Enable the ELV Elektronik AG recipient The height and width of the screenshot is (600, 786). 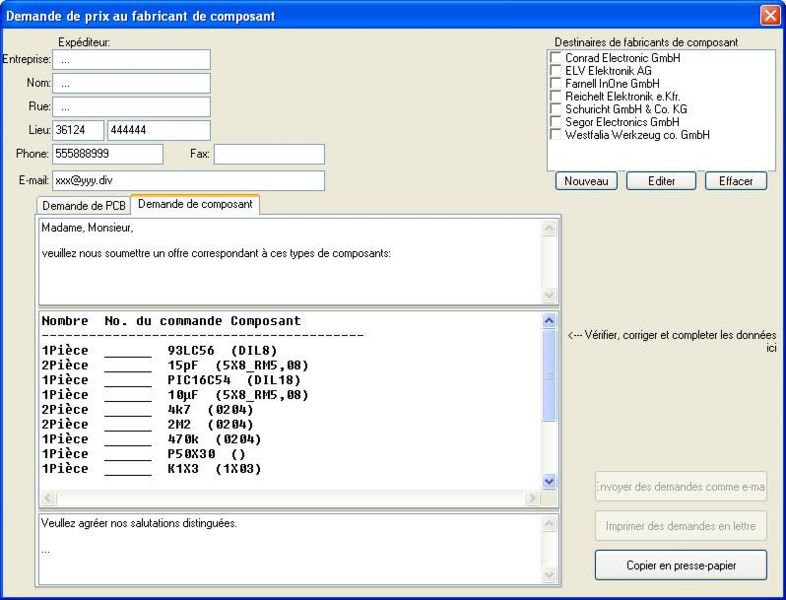pyautogui.click(x=555, y=72)
